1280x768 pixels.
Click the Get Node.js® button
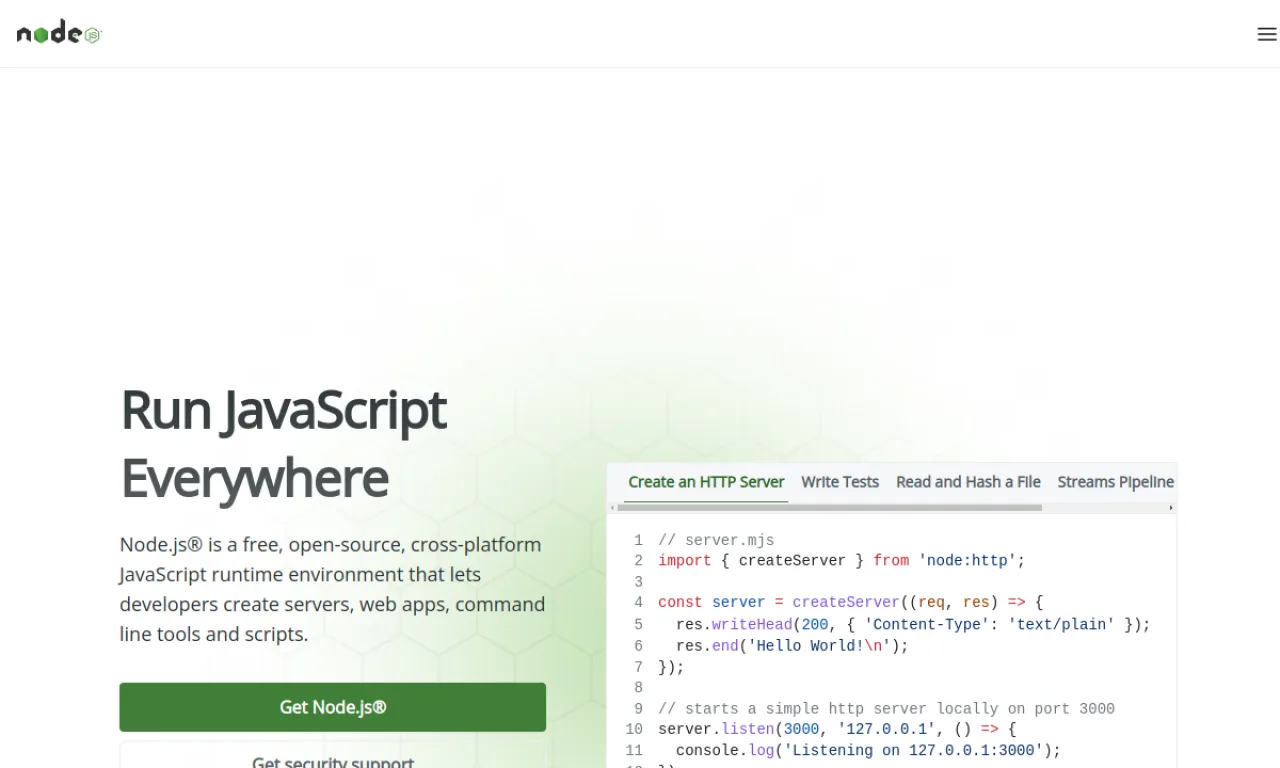click(333, 707)
